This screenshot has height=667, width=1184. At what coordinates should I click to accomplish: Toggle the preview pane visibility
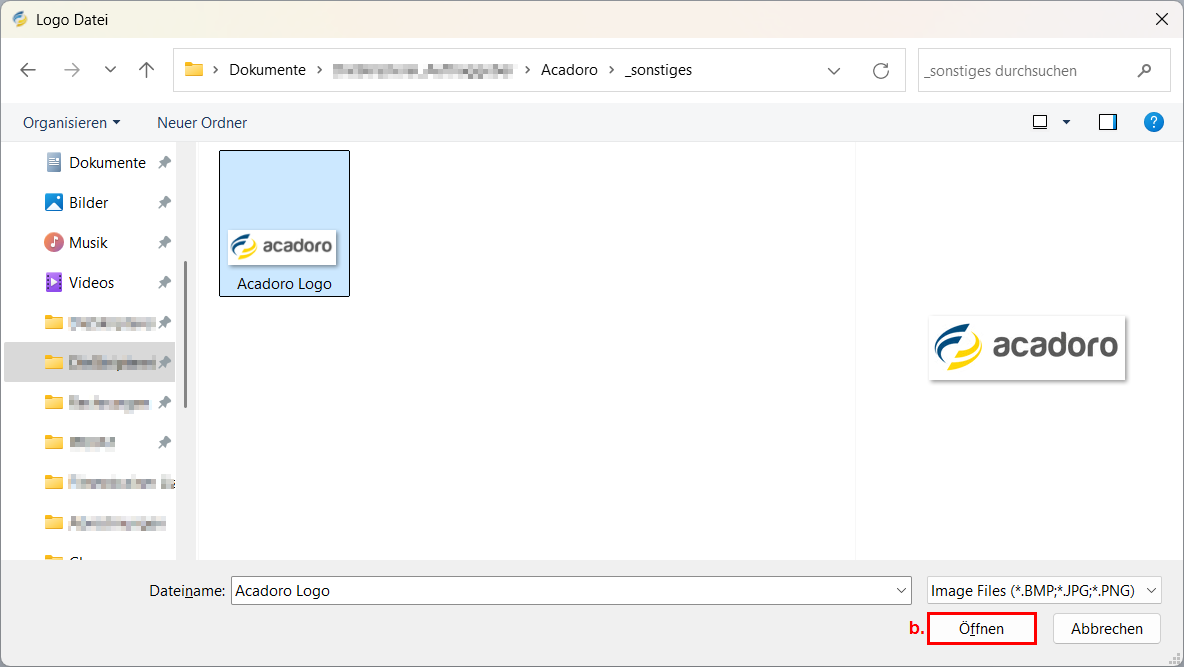tap(1107, 121)
